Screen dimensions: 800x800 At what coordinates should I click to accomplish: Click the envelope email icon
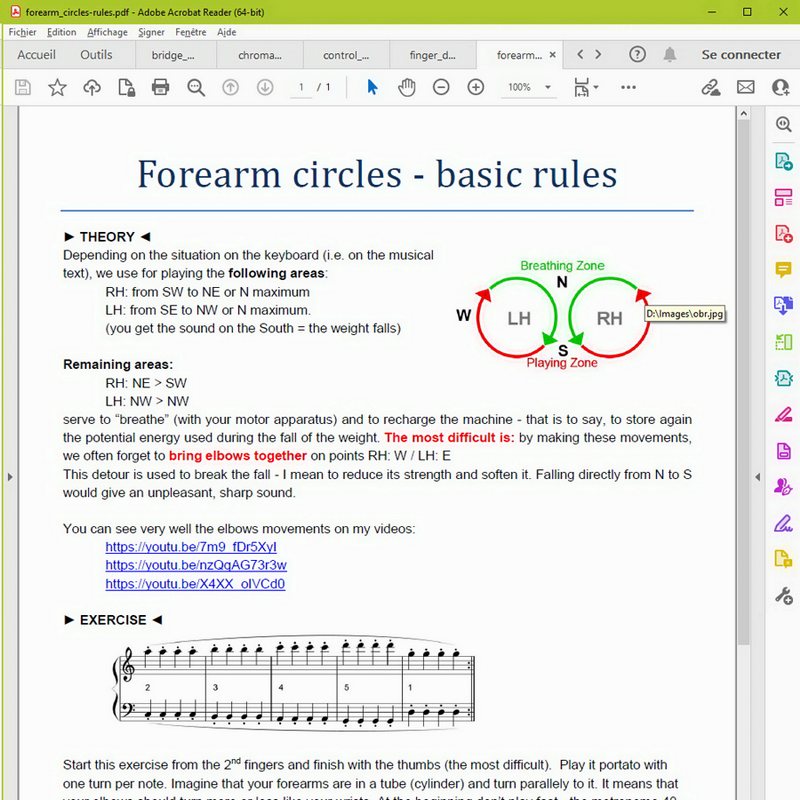click(x=745, y=88)
